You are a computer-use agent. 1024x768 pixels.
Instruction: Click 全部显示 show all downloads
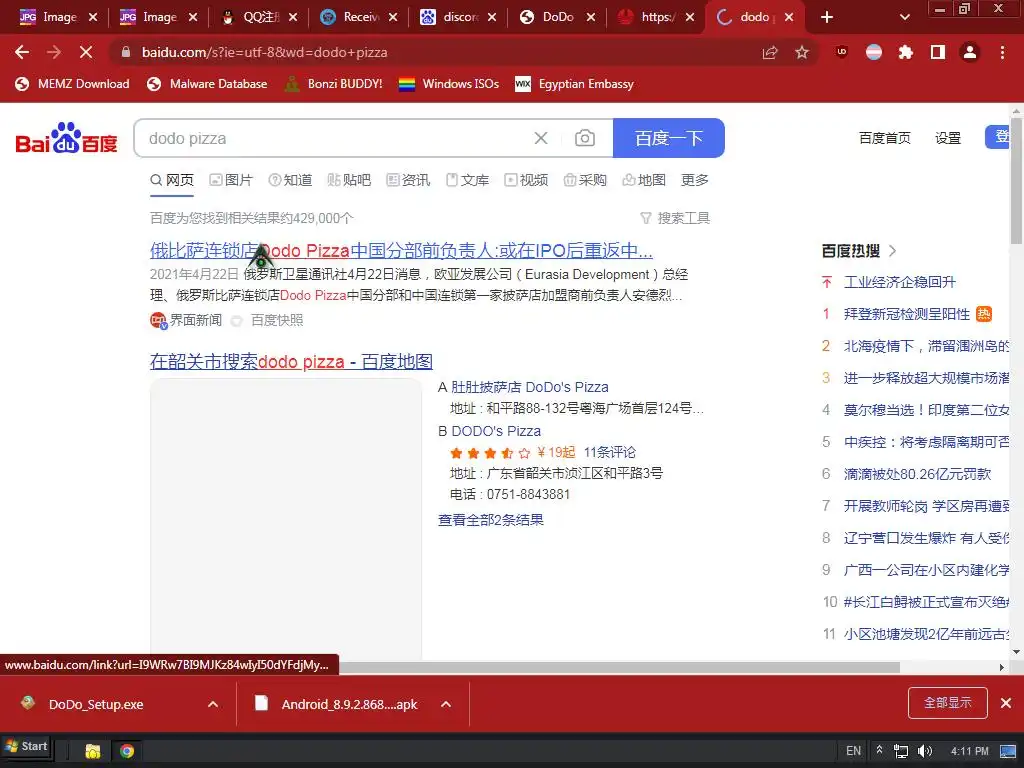(948, 703)
